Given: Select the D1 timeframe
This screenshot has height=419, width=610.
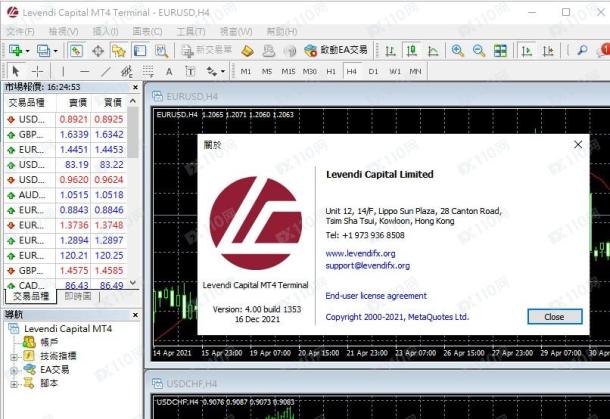Looking at the screenshot, I should 373,71.
